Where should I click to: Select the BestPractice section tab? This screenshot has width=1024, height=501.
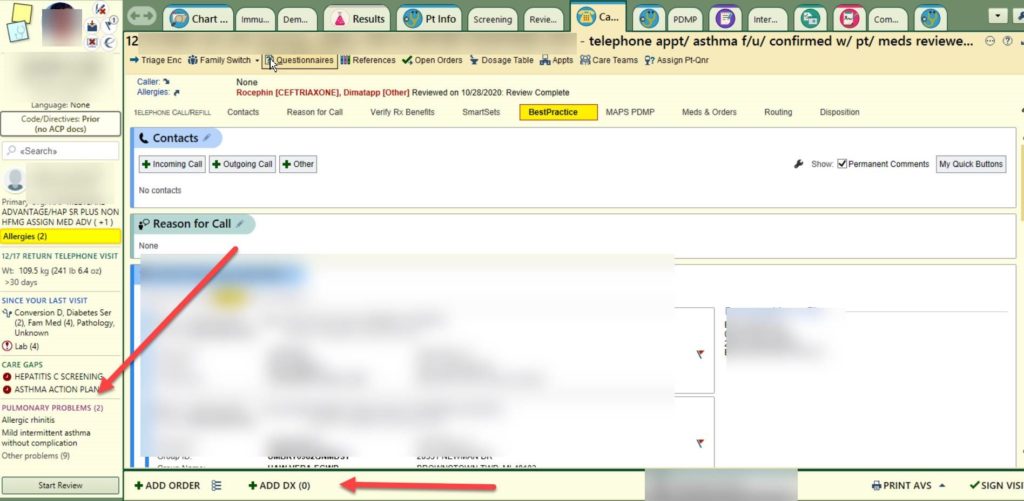coord(557,112)
